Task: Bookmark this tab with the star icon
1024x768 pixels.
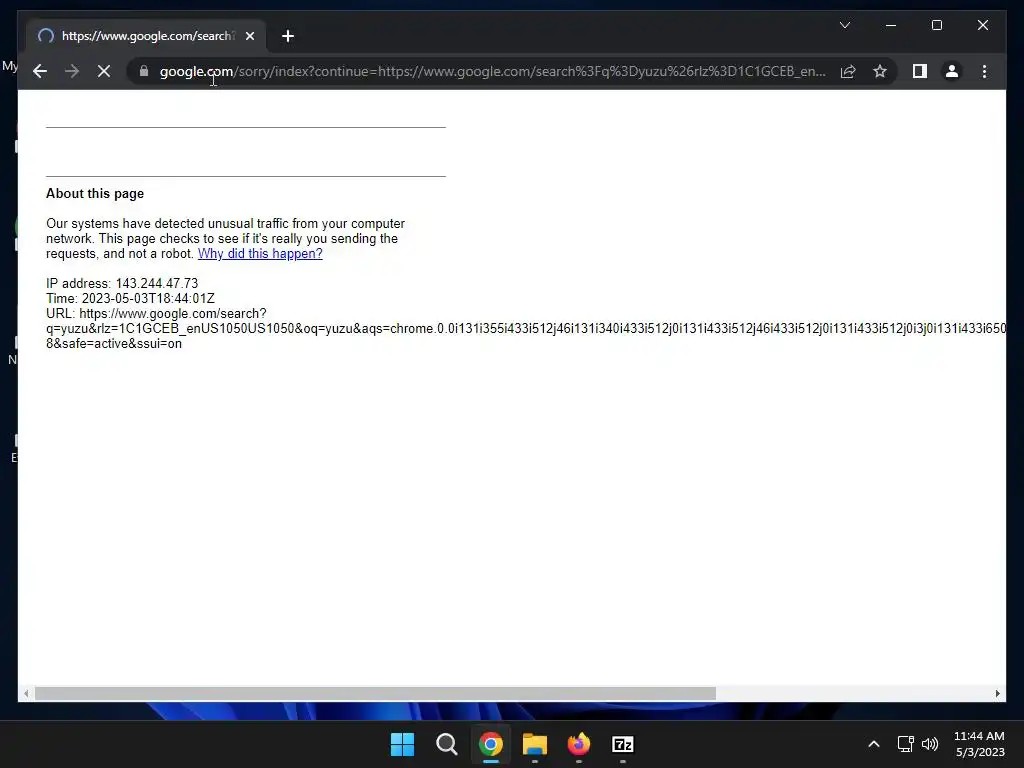Action: coord(880,71)
